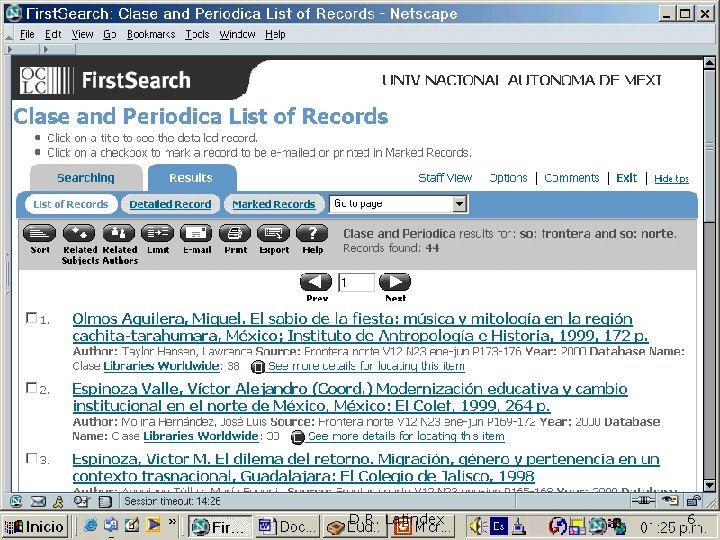Image resolution: width=720 pixels, height=540 pixels.
Task: Open the Olmos Aguilera, Miguel record title
Action: pyautogui.click(x=360, y=327)
